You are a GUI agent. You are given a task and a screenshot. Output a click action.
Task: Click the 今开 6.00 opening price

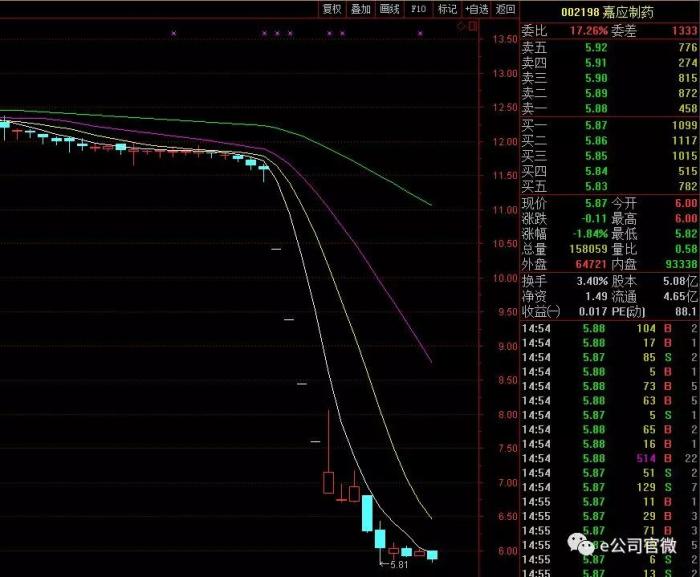click(x=686, y=203)
